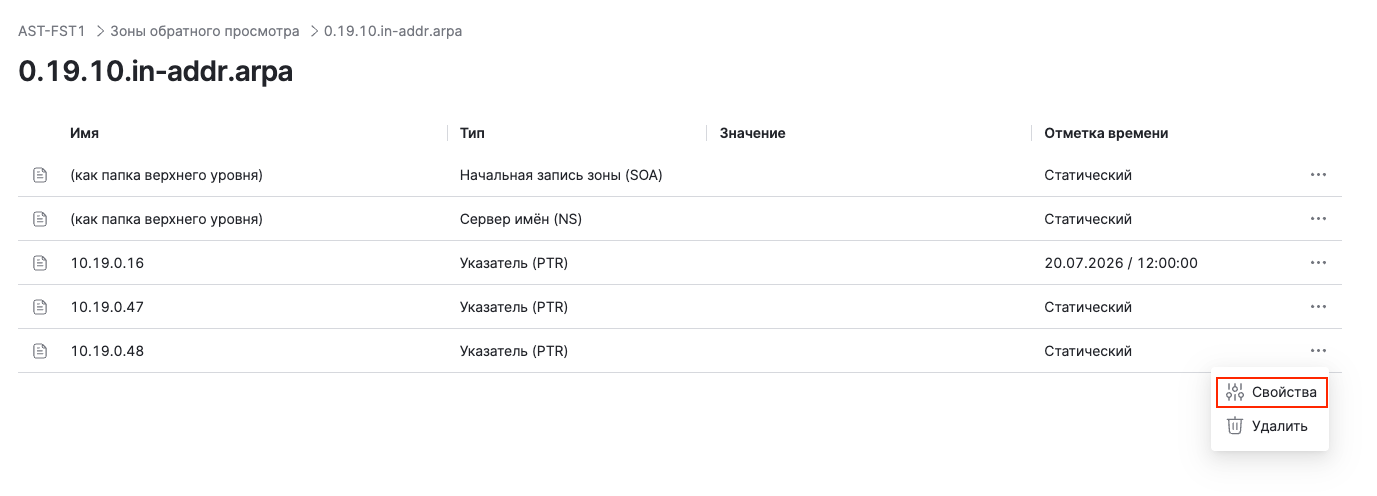
Task: Click the trash icon next to Удалить
Action: pyautogui.click(x=1235, y=426)
